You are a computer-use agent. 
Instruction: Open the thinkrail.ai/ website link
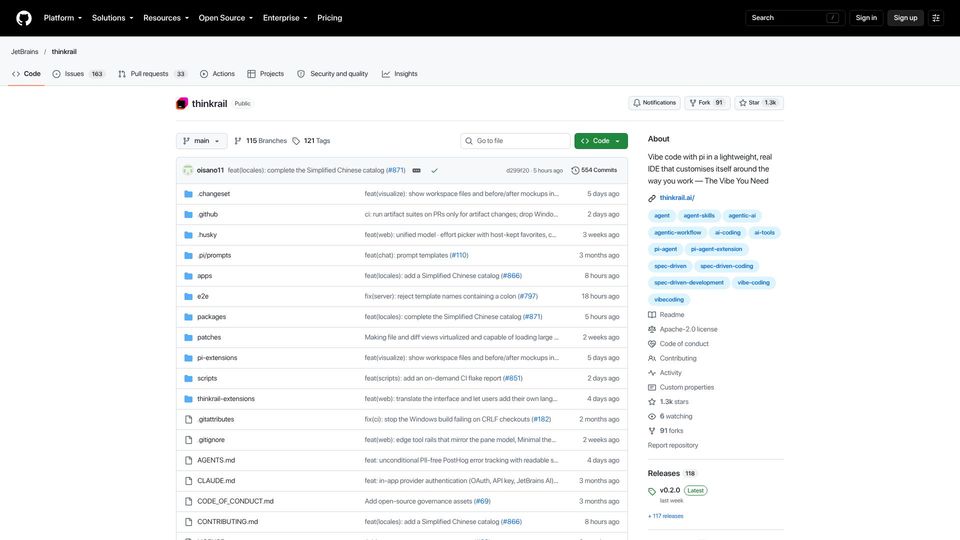click(677, 198)
